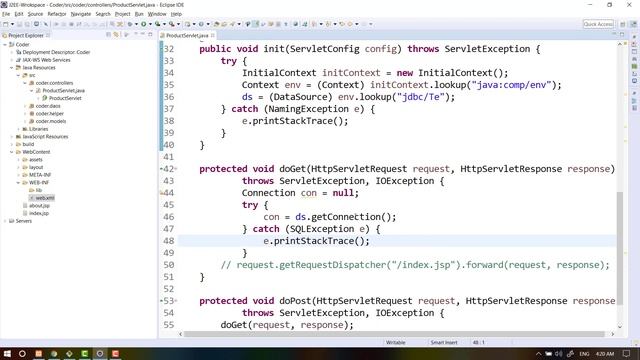Click the Save toolbar icon
The height and width of the screenshot is (360, 640).
[x=19, y=24]
